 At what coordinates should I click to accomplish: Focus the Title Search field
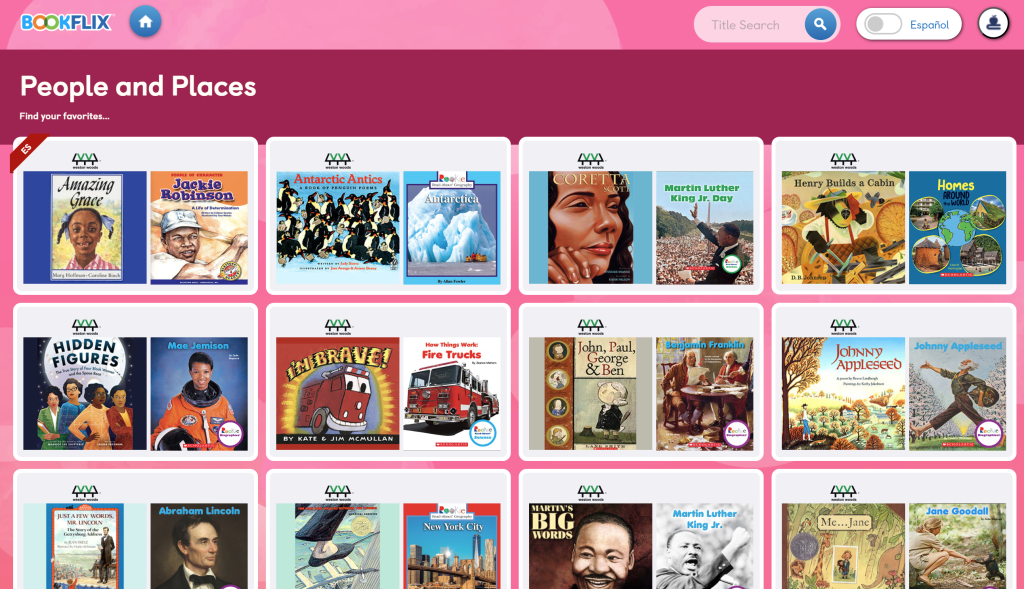coord(748,25)
